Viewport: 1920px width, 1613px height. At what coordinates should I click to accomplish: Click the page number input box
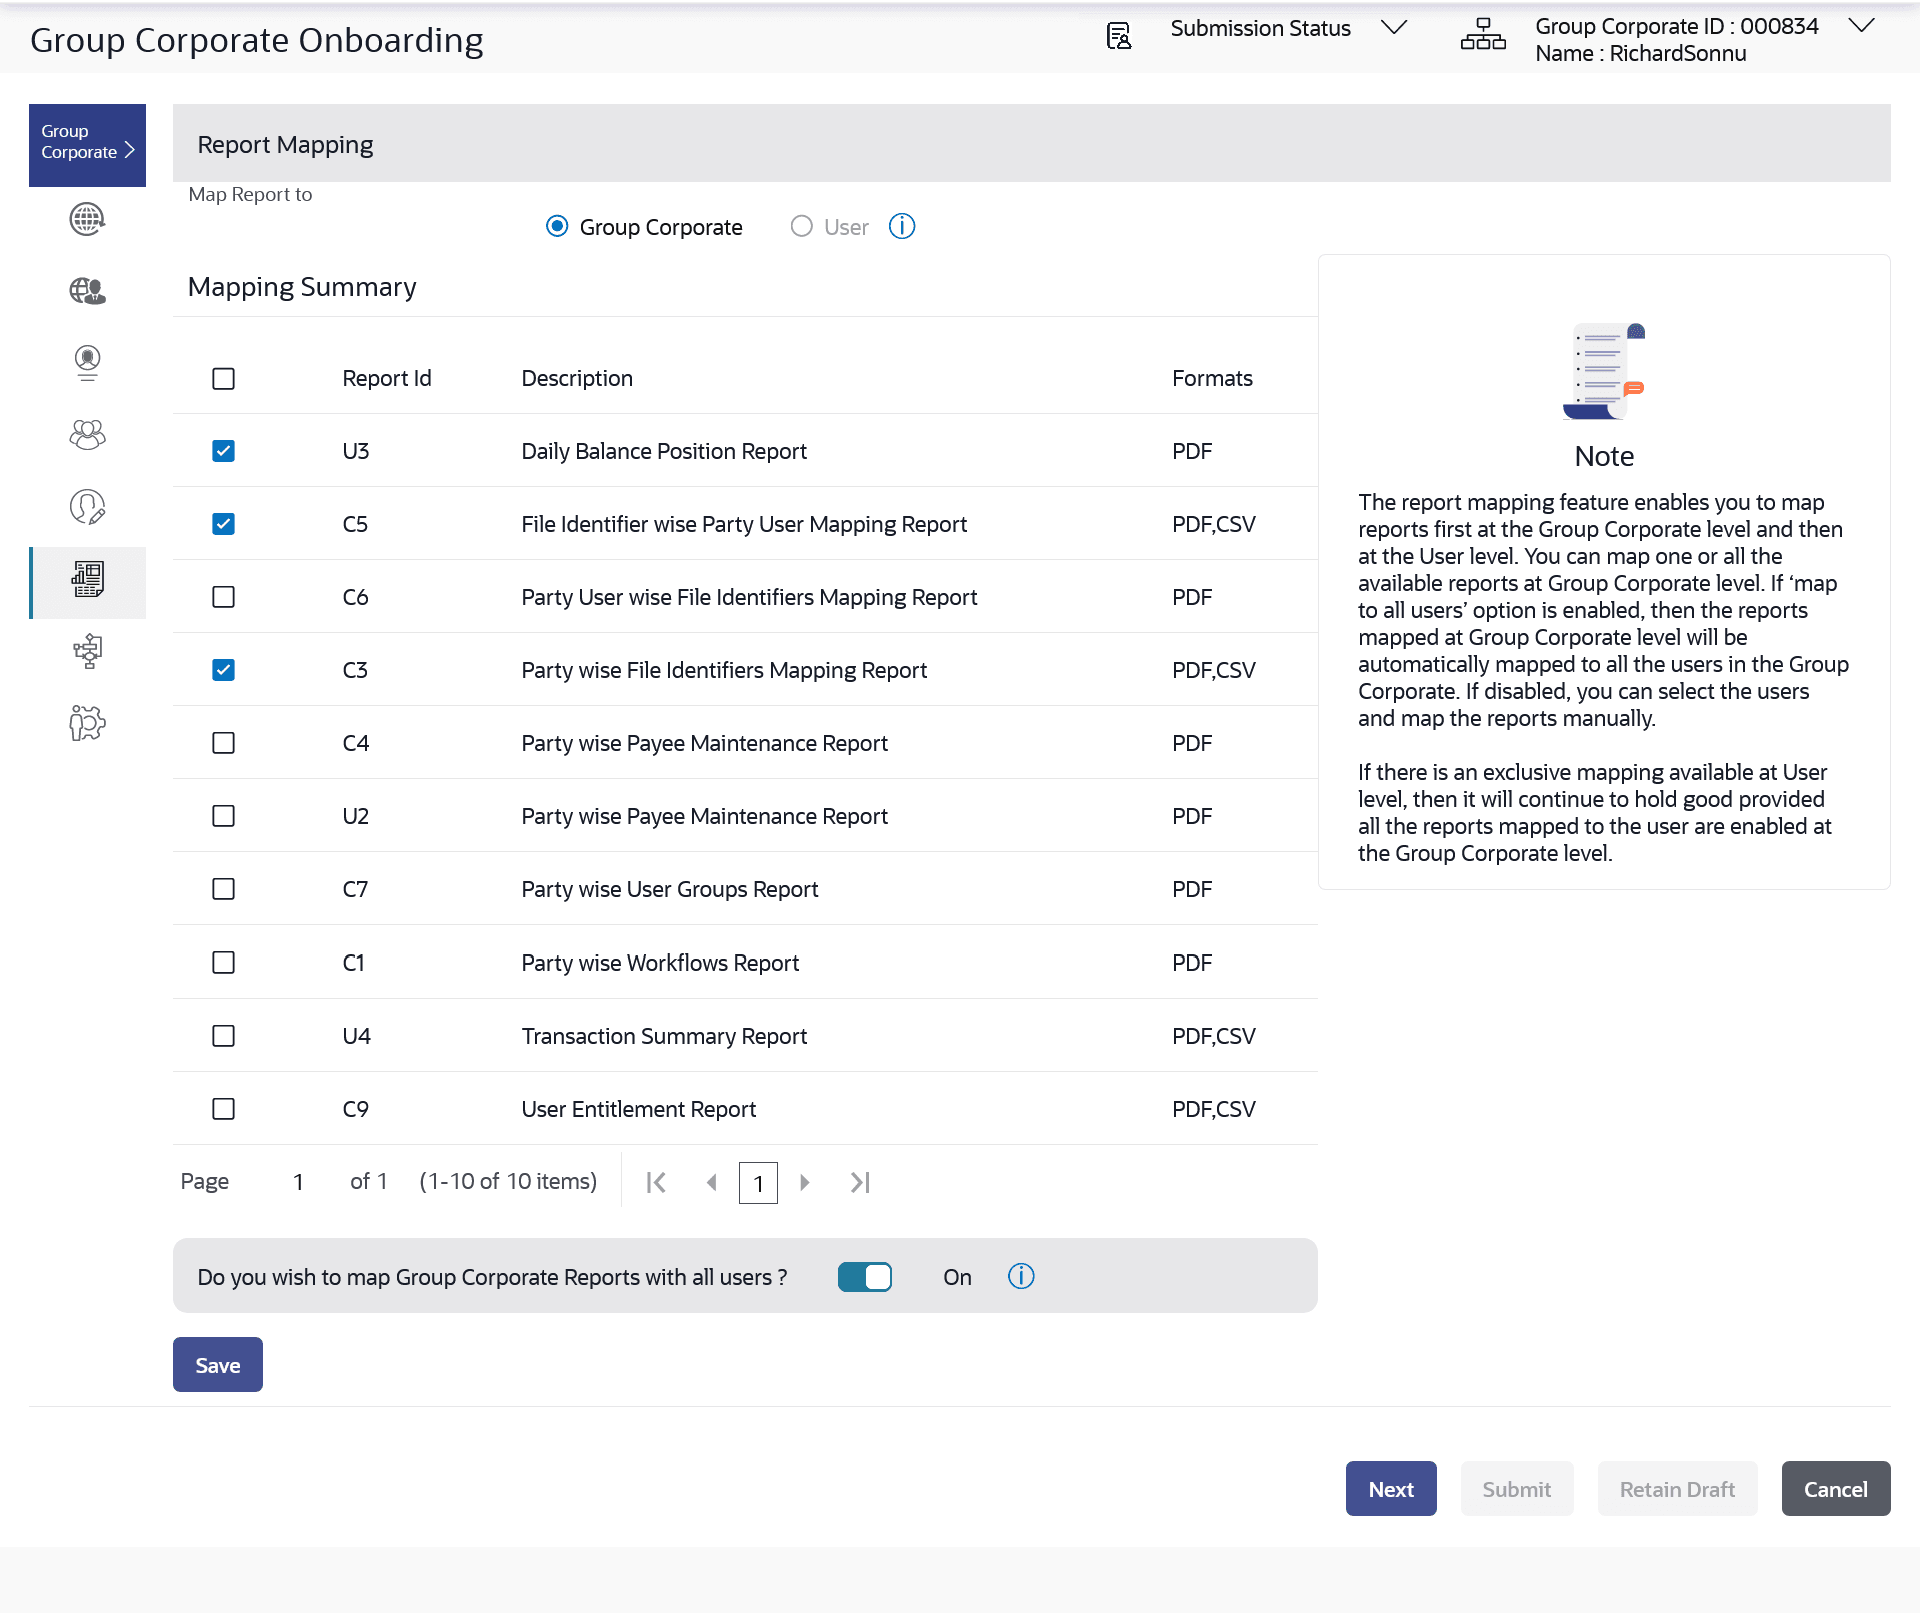pos(758,1183)
